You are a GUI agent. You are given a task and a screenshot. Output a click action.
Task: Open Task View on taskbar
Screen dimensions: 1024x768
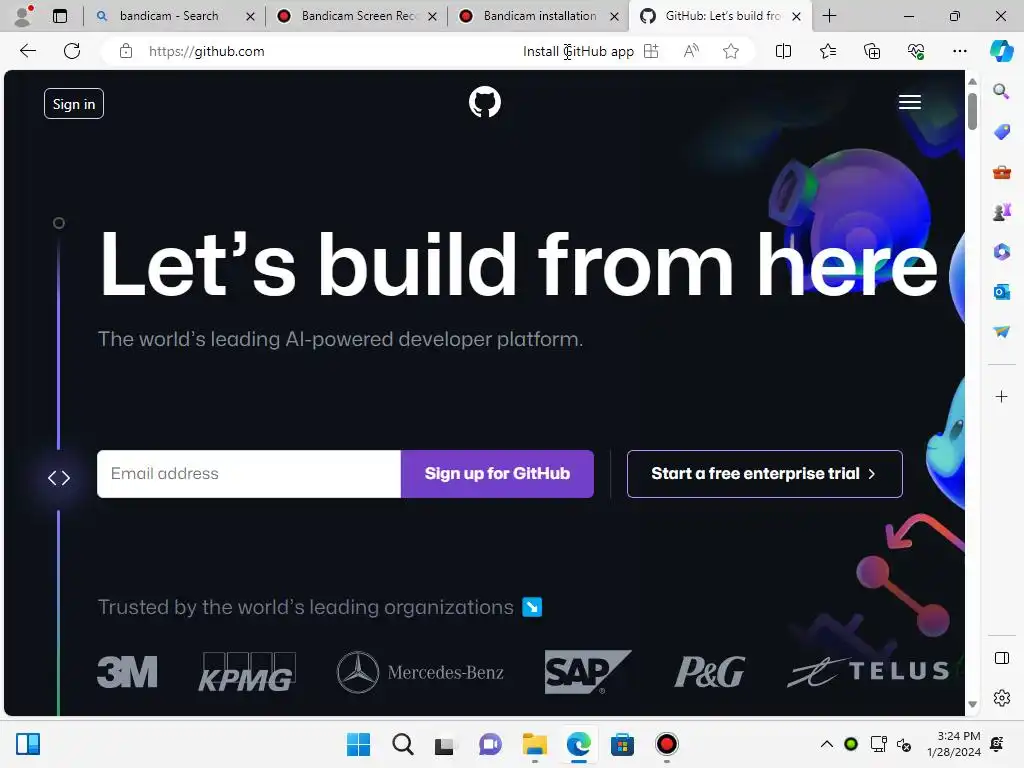click(x=445, y=744)
